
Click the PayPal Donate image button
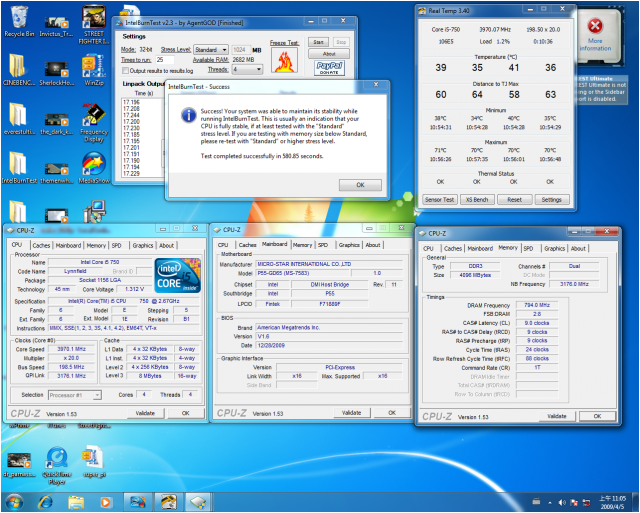pyautogui.click(x=329, y=68)
